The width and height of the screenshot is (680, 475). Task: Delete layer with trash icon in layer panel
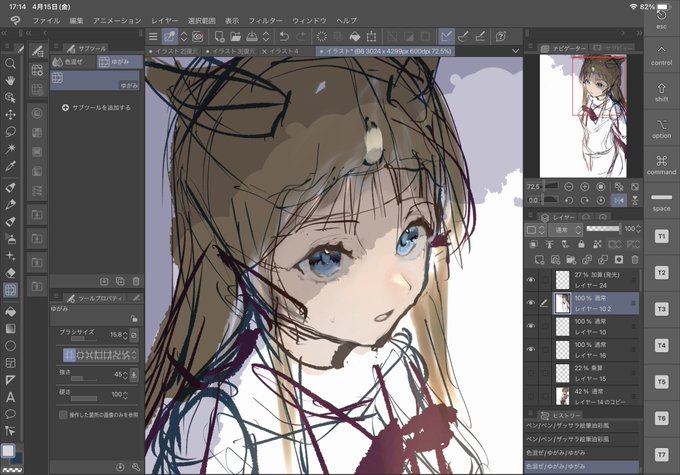click(635, 259)
